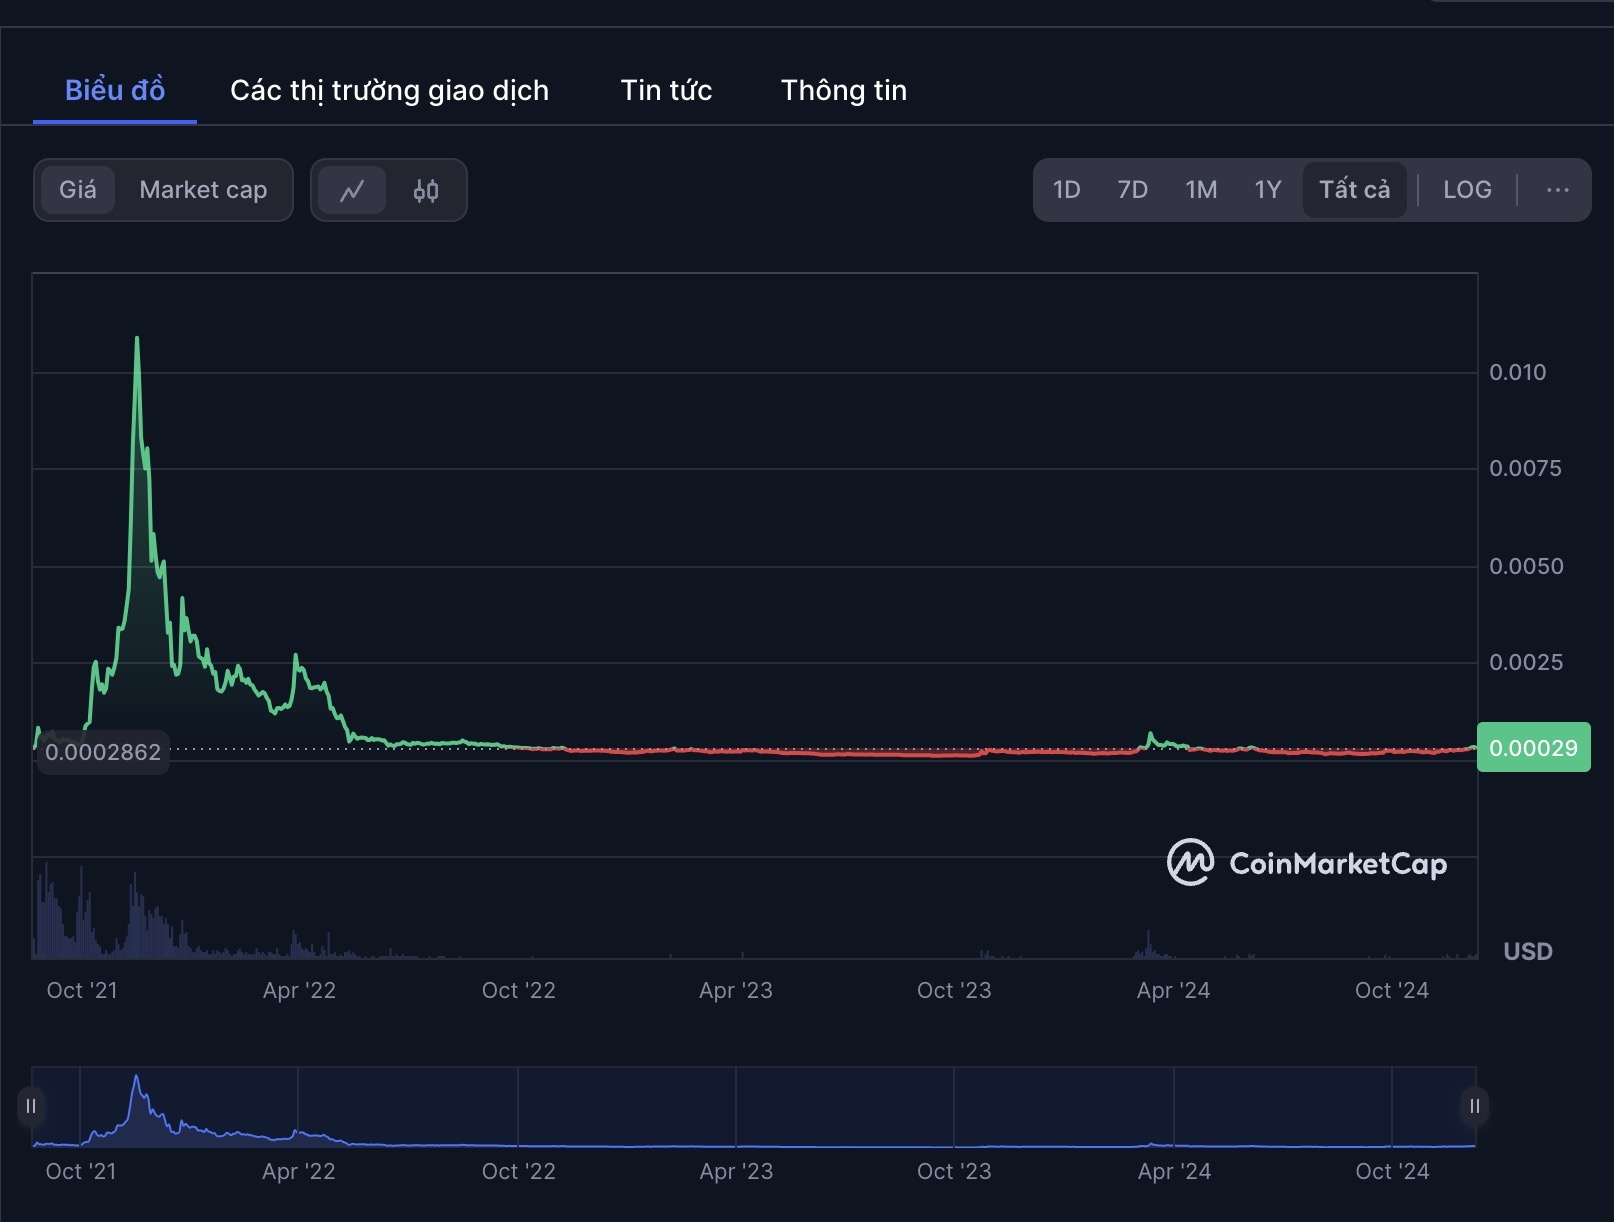1614x1222 pixels.
Task: Select the 1D time range
Action: pos(1066,190)
